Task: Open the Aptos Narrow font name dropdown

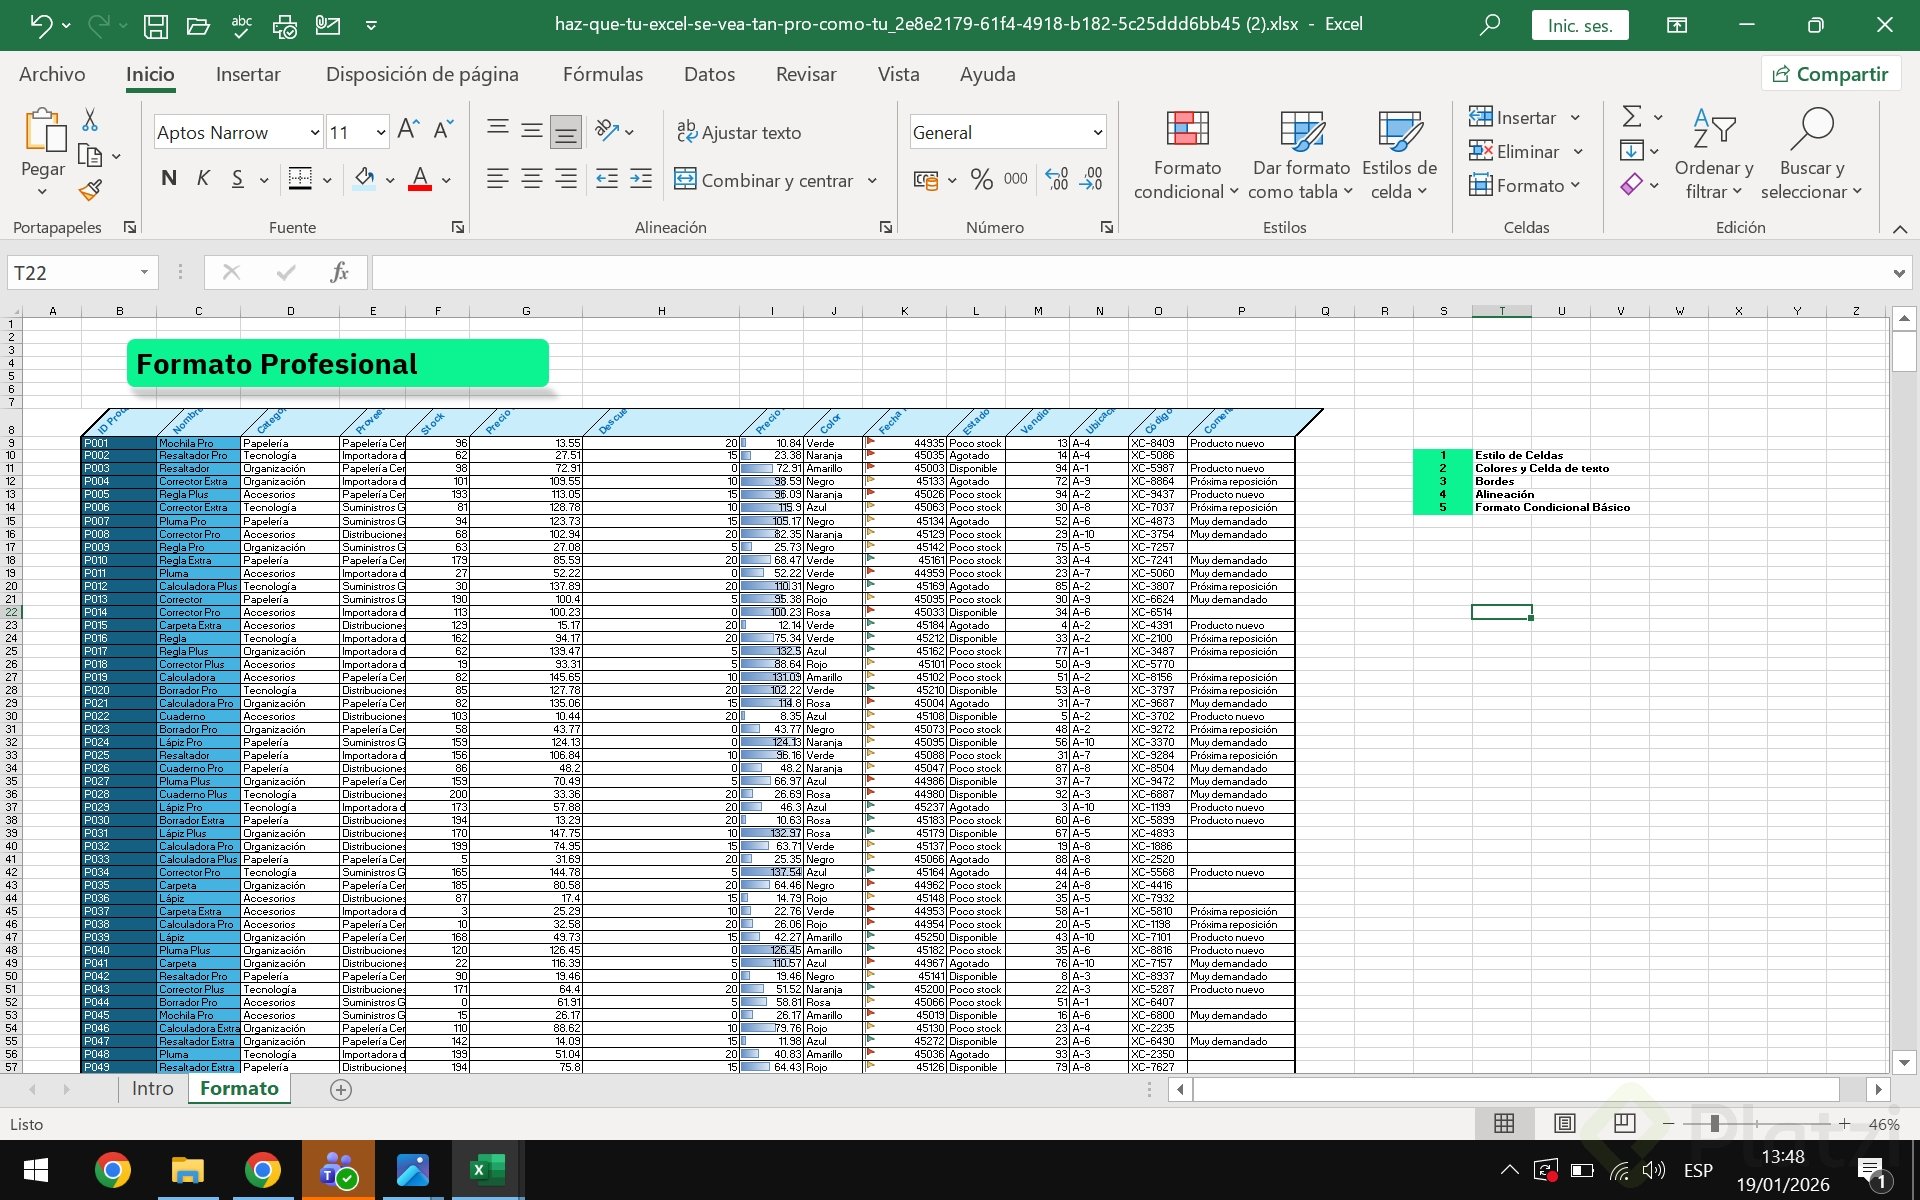Action: pos(314,132)
